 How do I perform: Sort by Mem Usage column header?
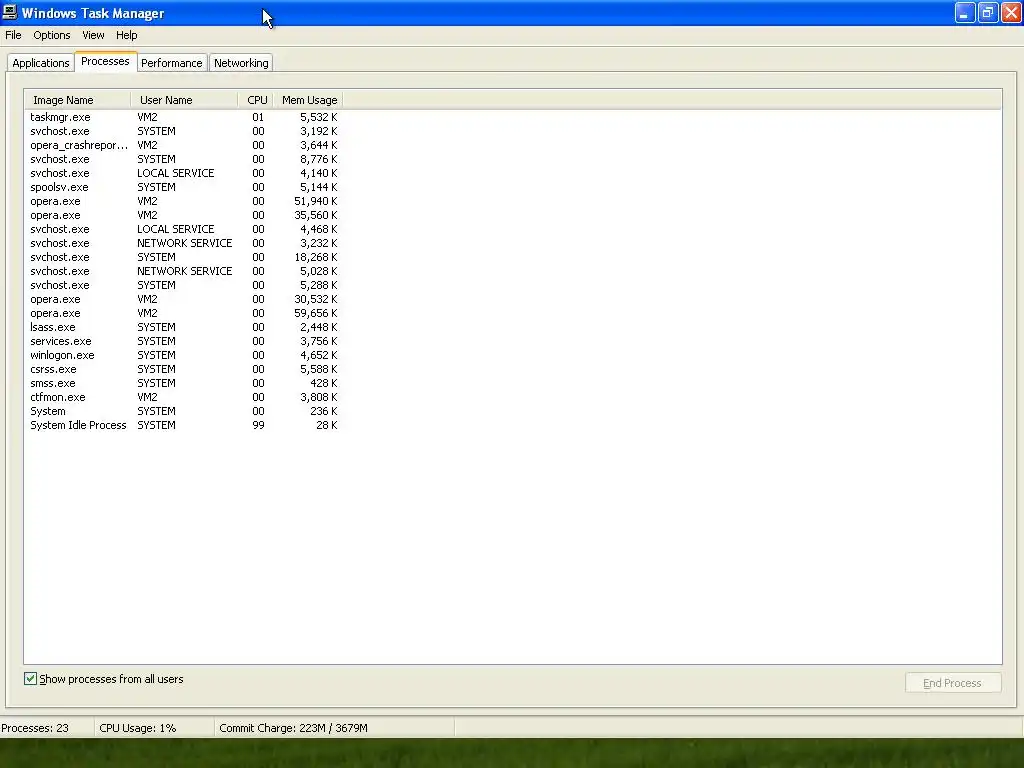click(309, 100)
